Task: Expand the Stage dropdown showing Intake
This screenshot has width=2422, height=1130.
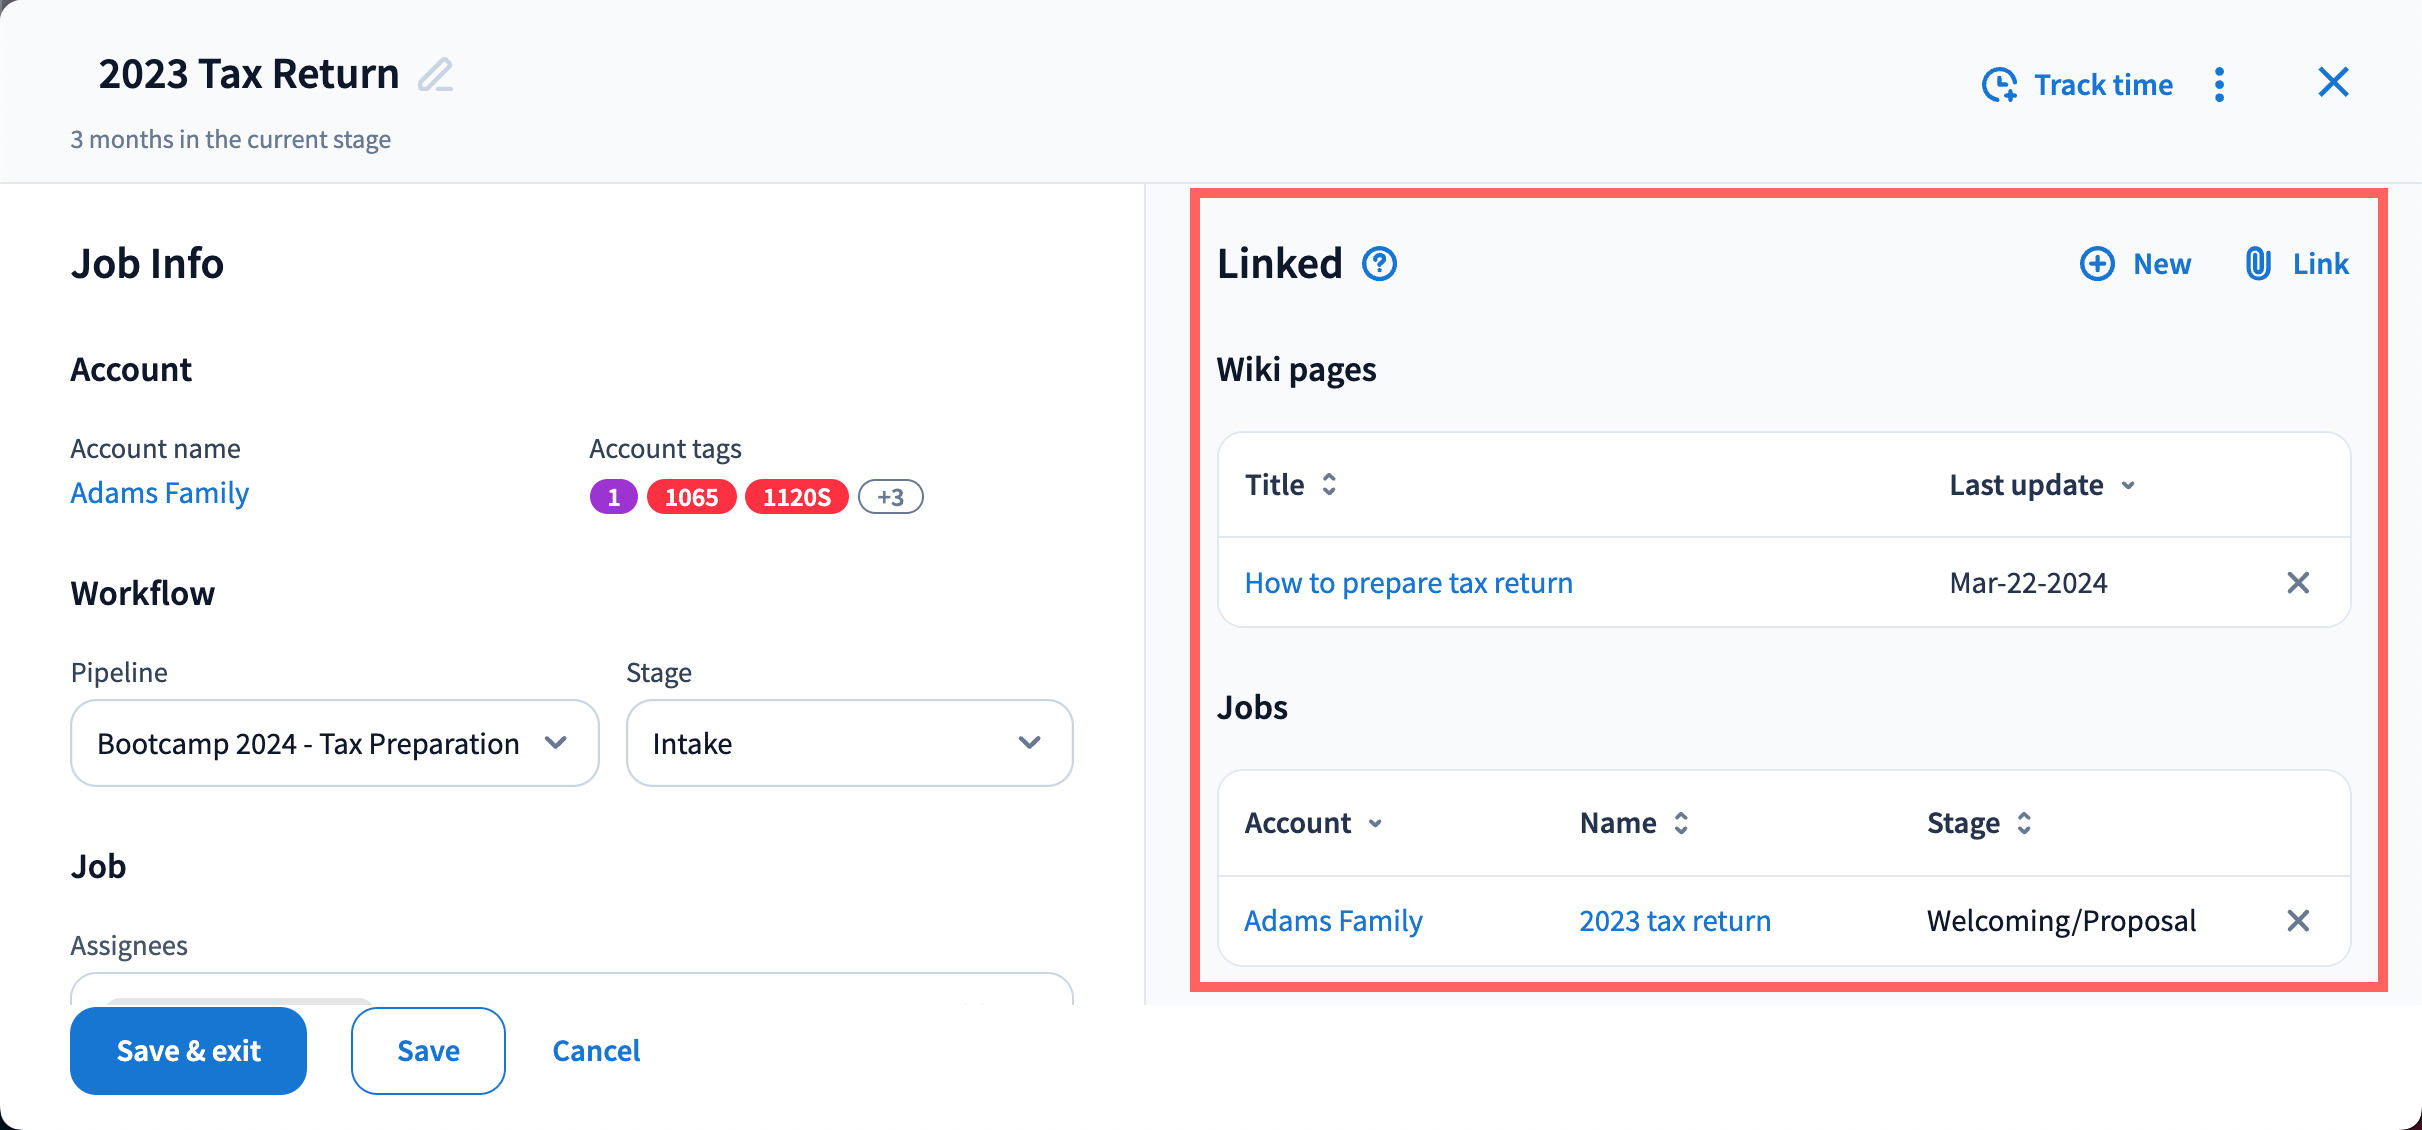Action: pos(849,743)
